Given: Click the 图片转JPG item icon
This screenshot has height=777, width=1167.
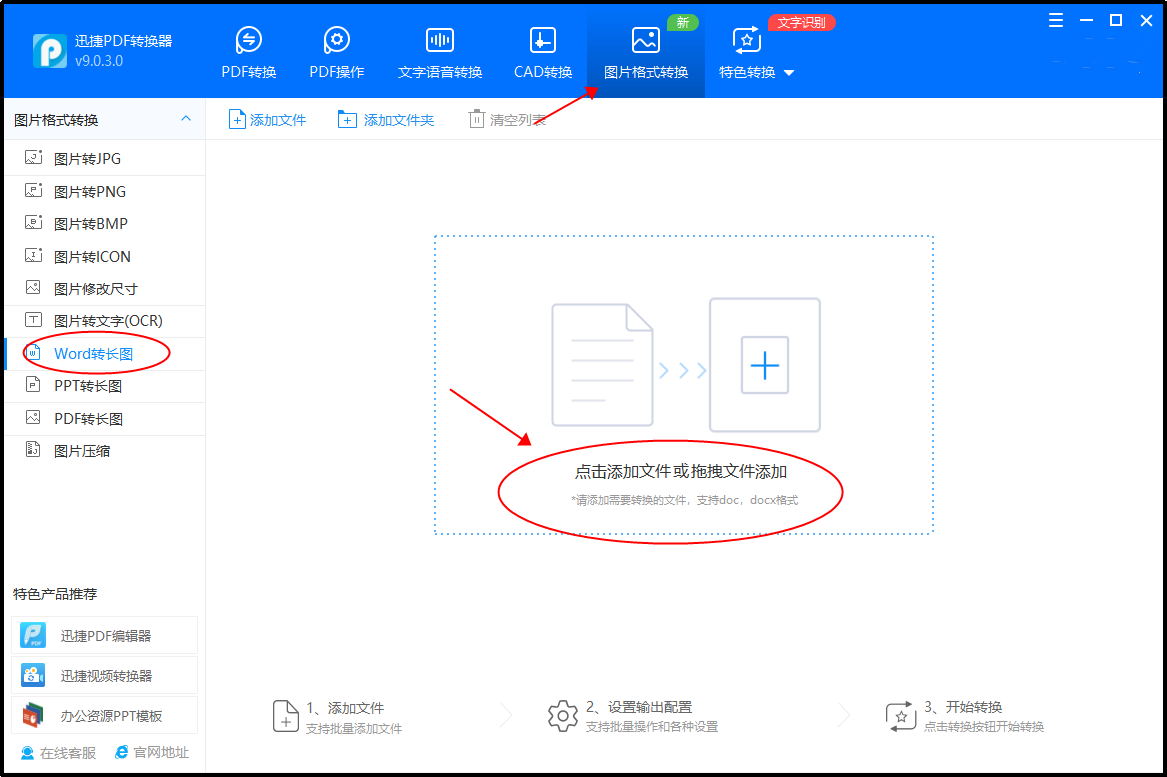Looking at the screenshot, I should 33,157.
